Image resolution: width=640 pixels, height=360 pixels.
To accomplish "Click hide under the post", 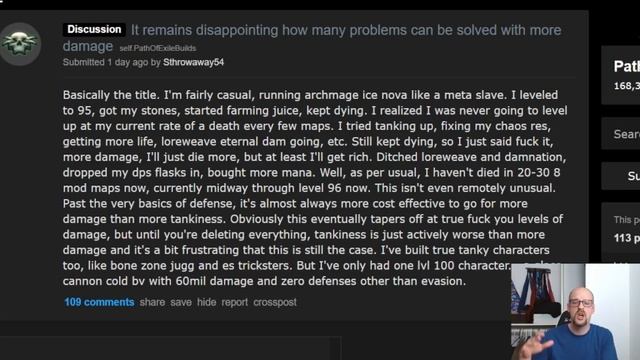I will click(207, 302).
